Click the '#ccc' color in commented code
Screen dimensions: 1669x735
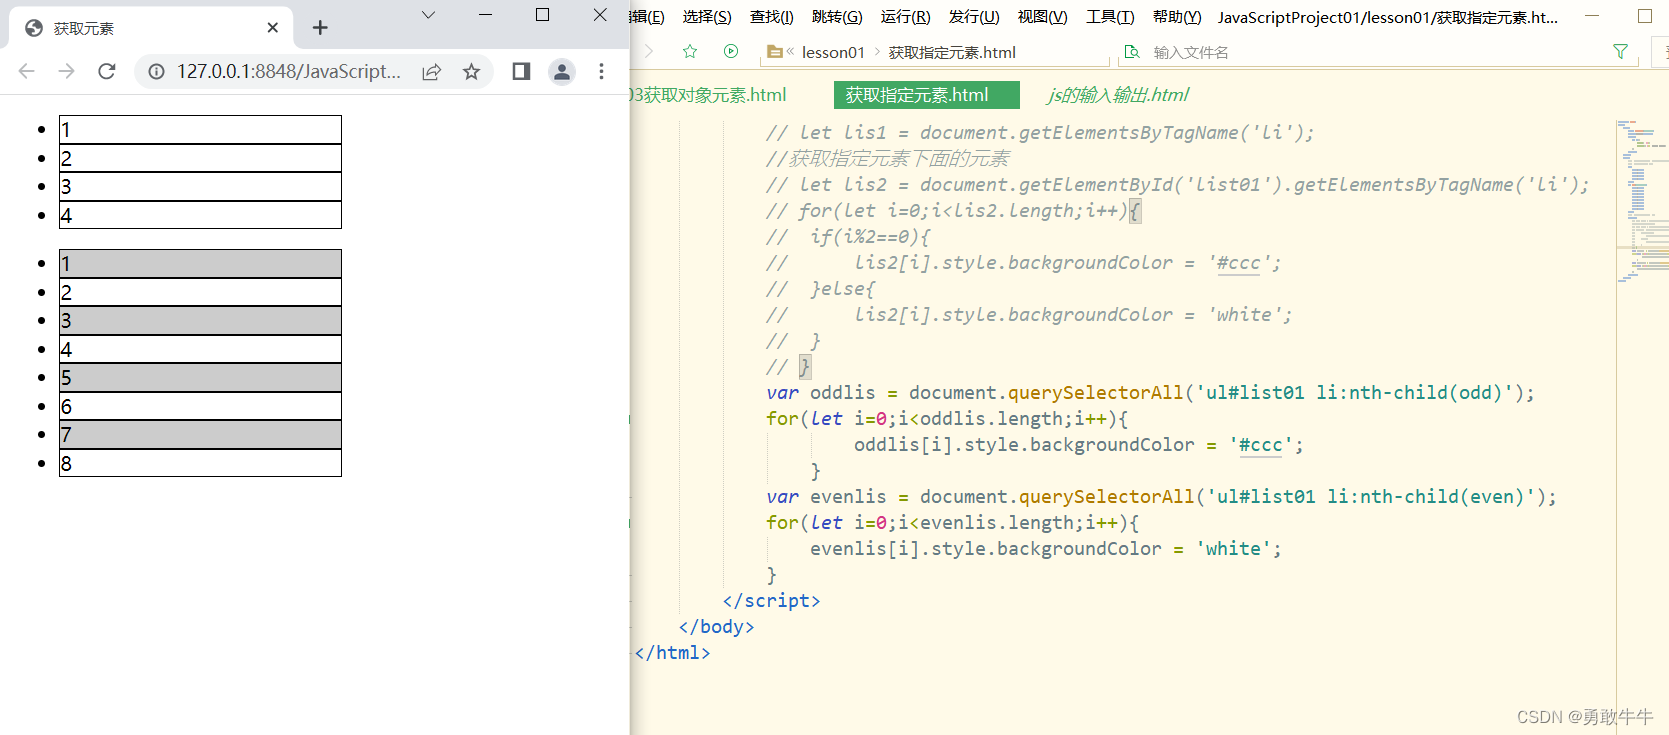click(x=1238, y=263)
